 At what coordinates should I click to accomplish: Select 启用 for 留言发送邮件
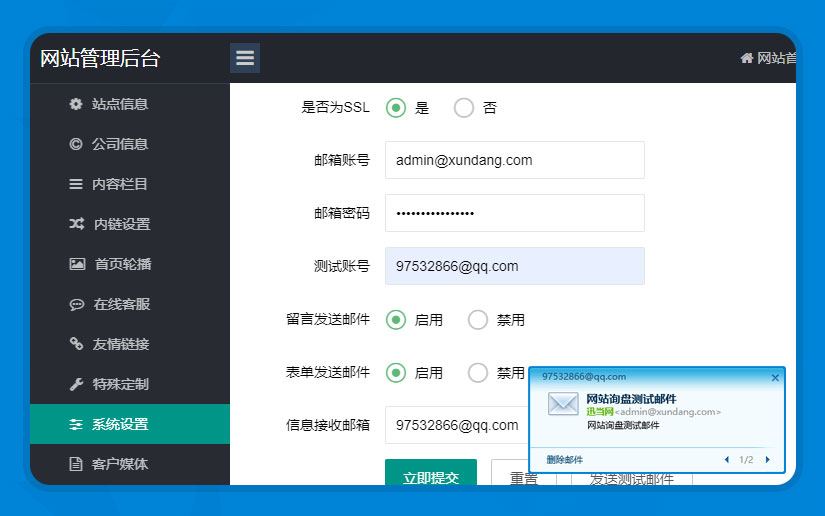pyautogui.click(x=396, y=320)
